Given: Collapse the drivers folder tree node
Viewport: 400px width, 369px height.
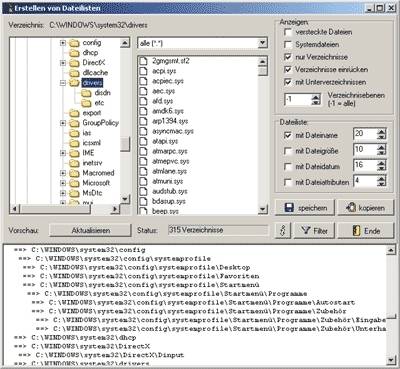Looking at the screenshot, I should pos(63,83).
